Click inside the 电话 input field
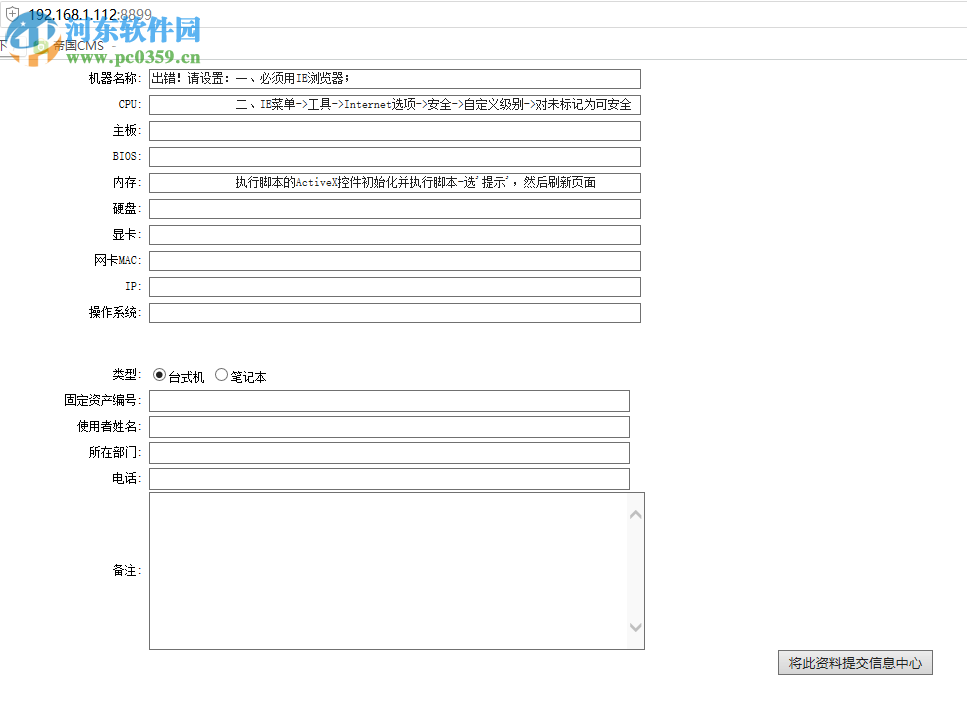The image size is (967, 704). click(390, 478)
